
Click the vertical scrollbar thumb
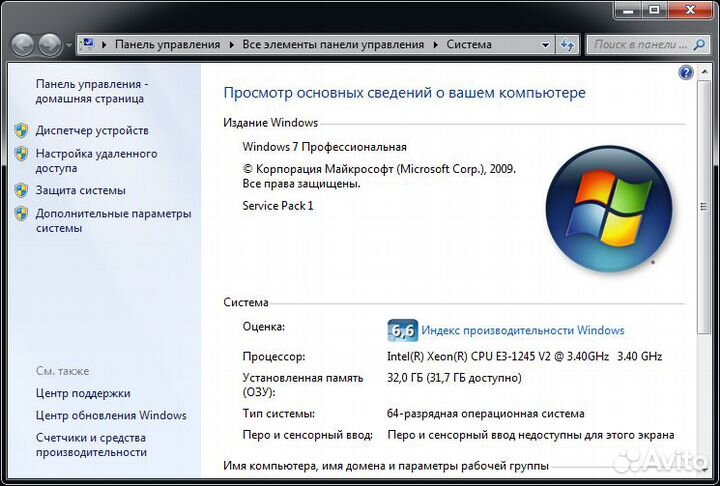click(703, 207)
